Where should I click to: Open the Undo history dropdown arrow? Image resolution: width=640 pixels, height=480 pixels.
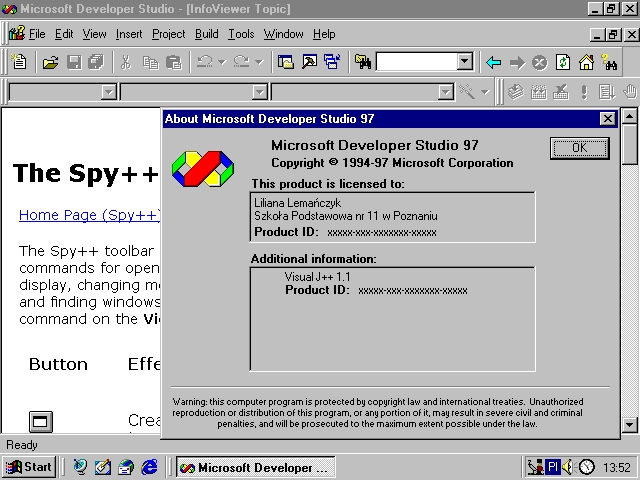pyautogui.click(x=222, y=62)
